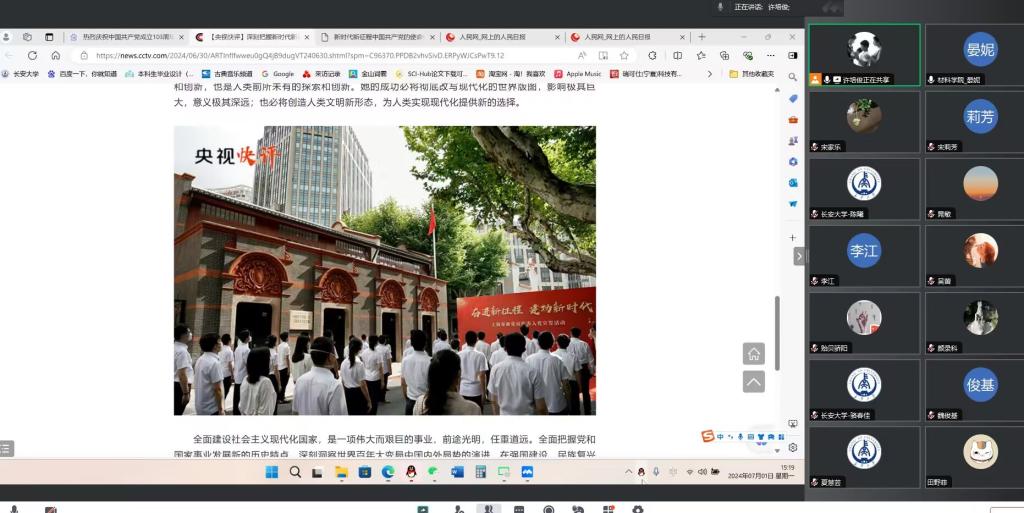Viewport: 1024px width, 513px height.
Task: Click the Sogou input method S logo
Action: pos(708,436)
